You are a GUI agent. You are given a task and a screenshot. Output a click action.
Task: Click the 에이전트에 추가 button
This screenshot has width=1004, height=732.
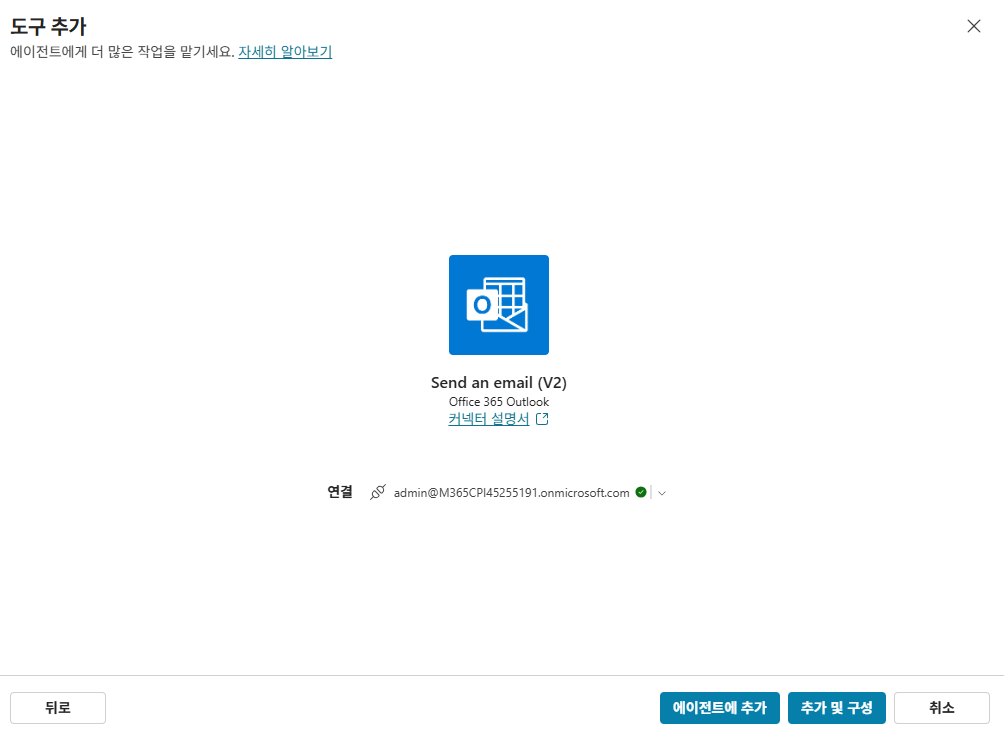coord(720,708)
